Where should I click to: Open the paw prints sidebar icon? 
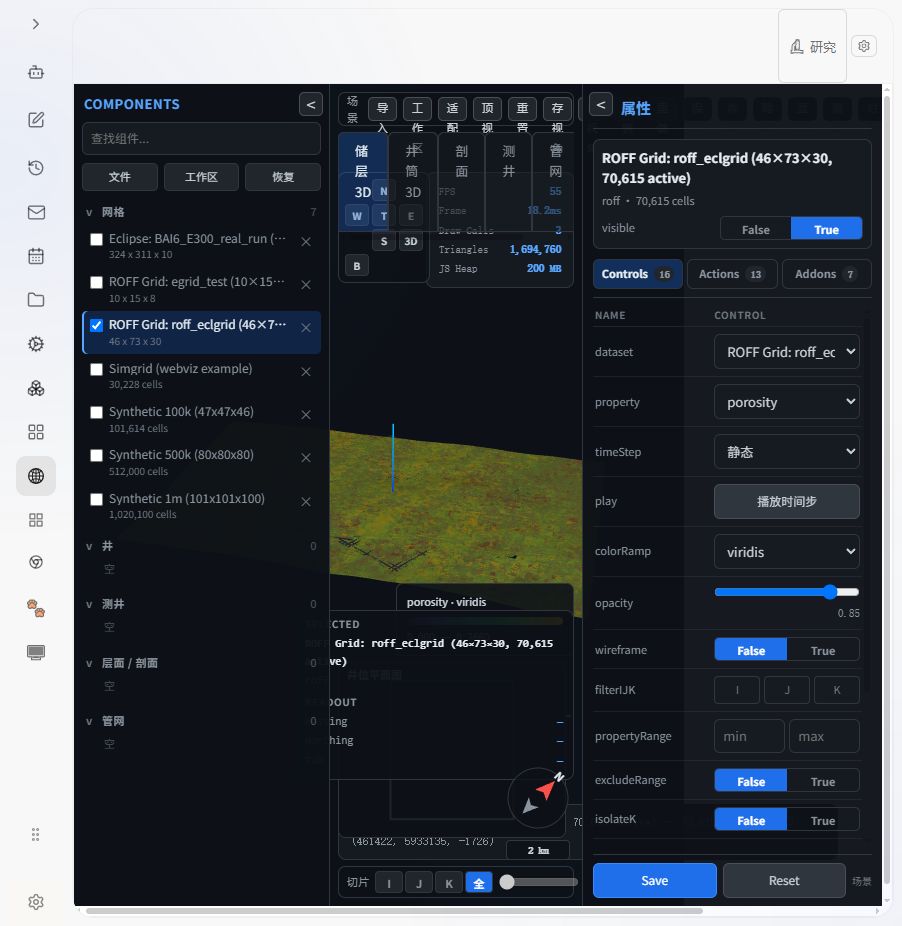36,608
